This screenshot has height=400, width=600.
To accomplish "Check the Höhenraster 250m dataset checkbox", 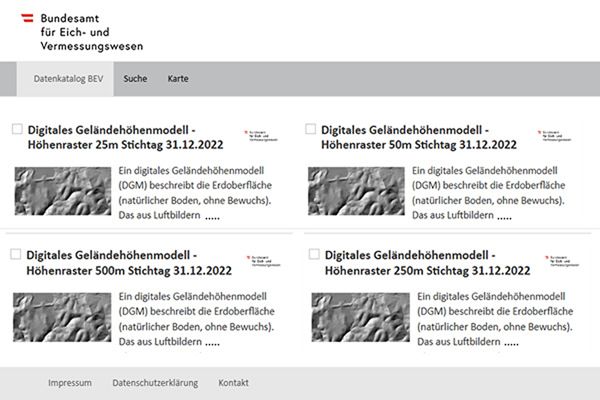I will (310, 255).
